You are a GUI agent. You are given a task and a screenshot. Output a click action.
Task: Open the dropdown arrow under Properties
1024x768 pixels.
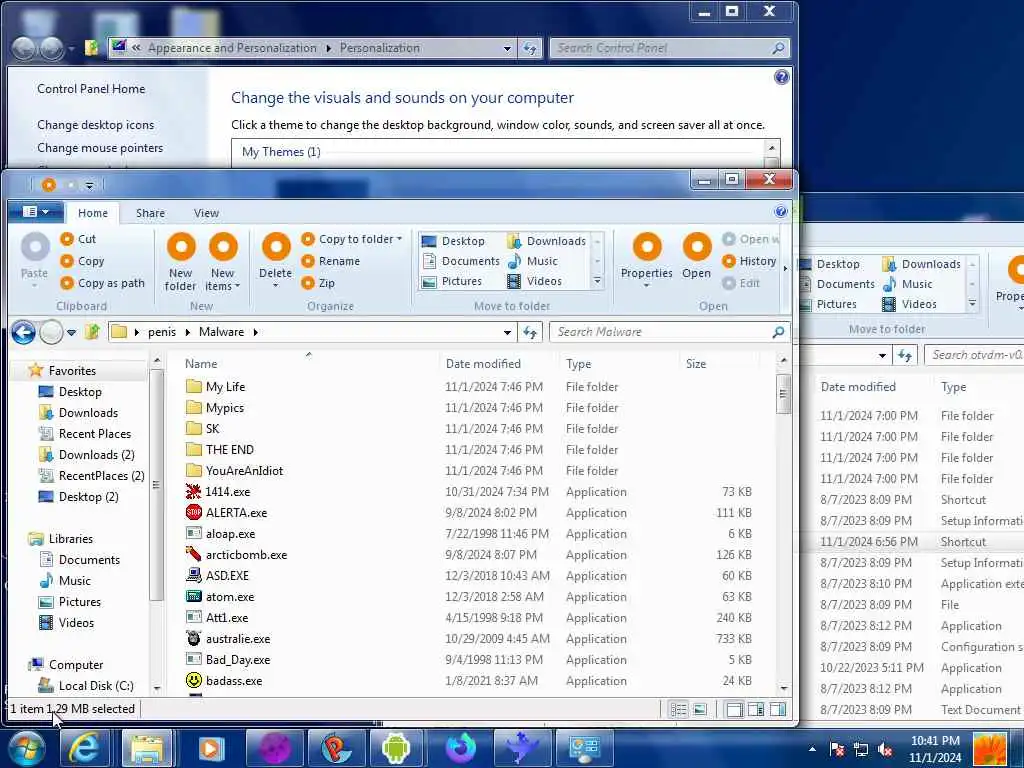click(x=646, y=285)
